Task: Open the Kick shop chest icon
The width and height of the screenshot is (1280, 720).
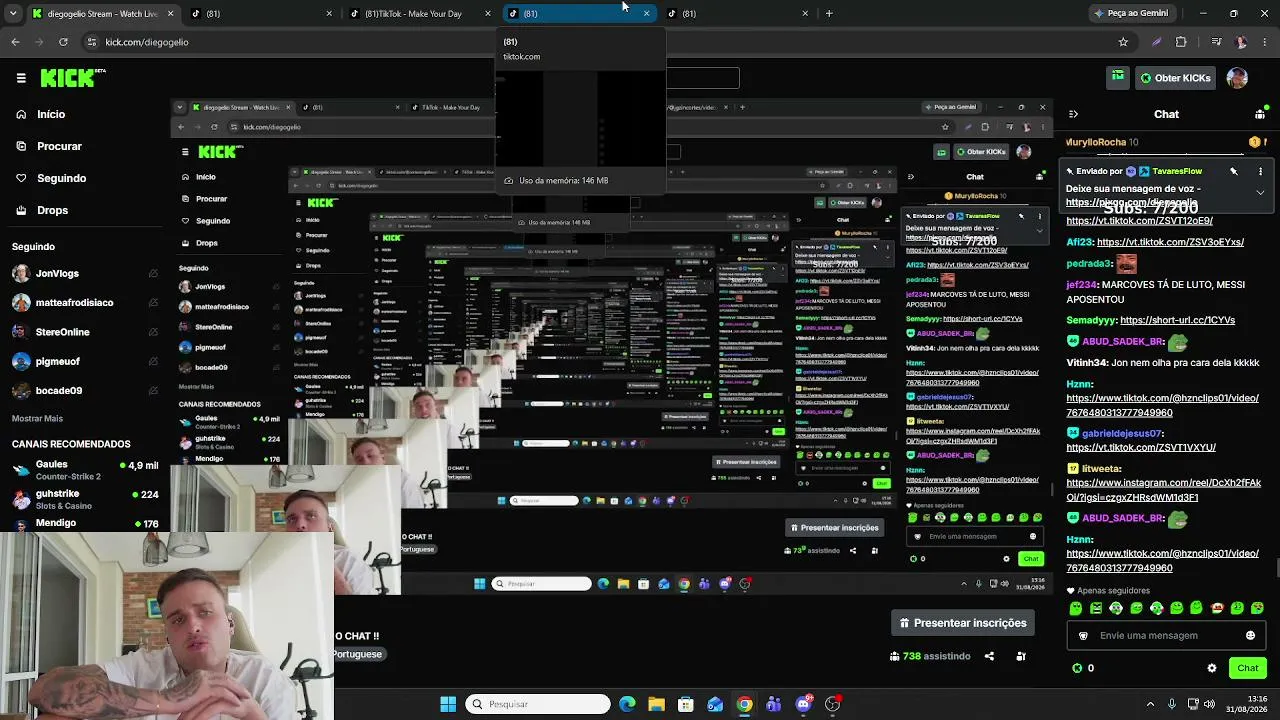Action: [1118, 77]
